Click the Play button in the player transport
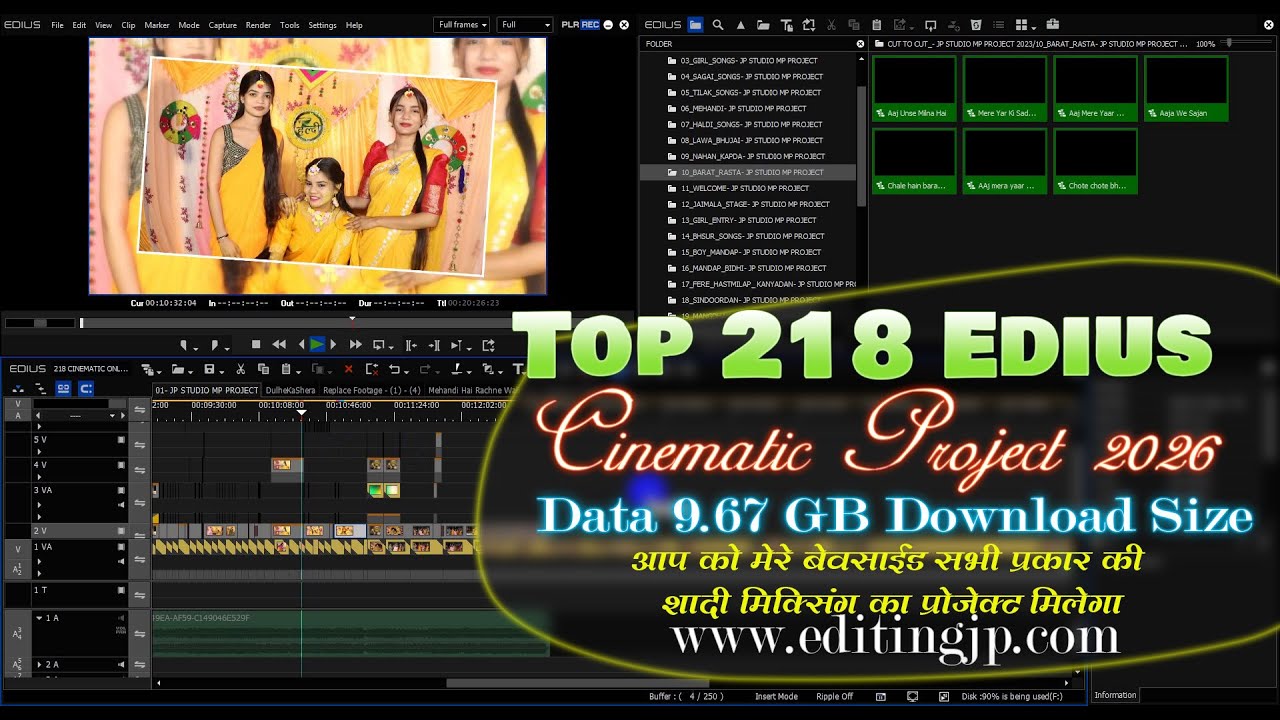The height and width of the screenshot is (720, 1280). pos(317,345)
